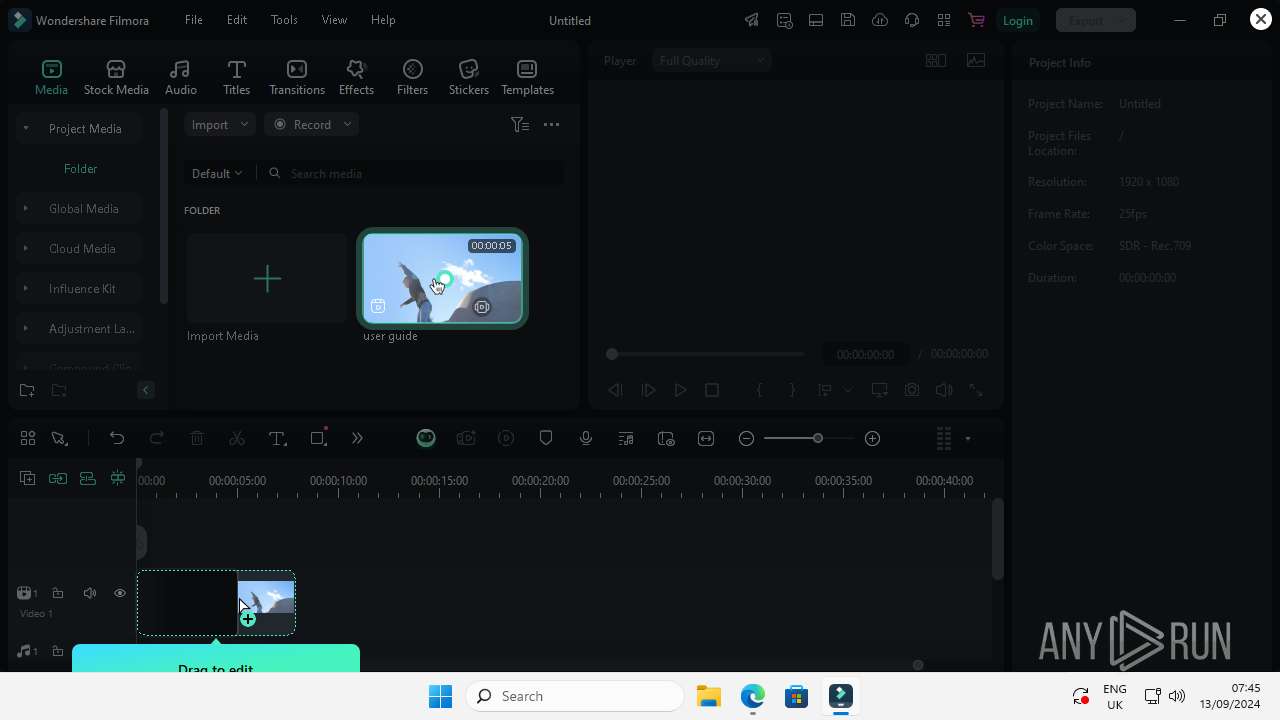The height and width of the screenshot is (720, 1280).
Task: Click the Voiceover microphone icon
Action: click(586, 438)
